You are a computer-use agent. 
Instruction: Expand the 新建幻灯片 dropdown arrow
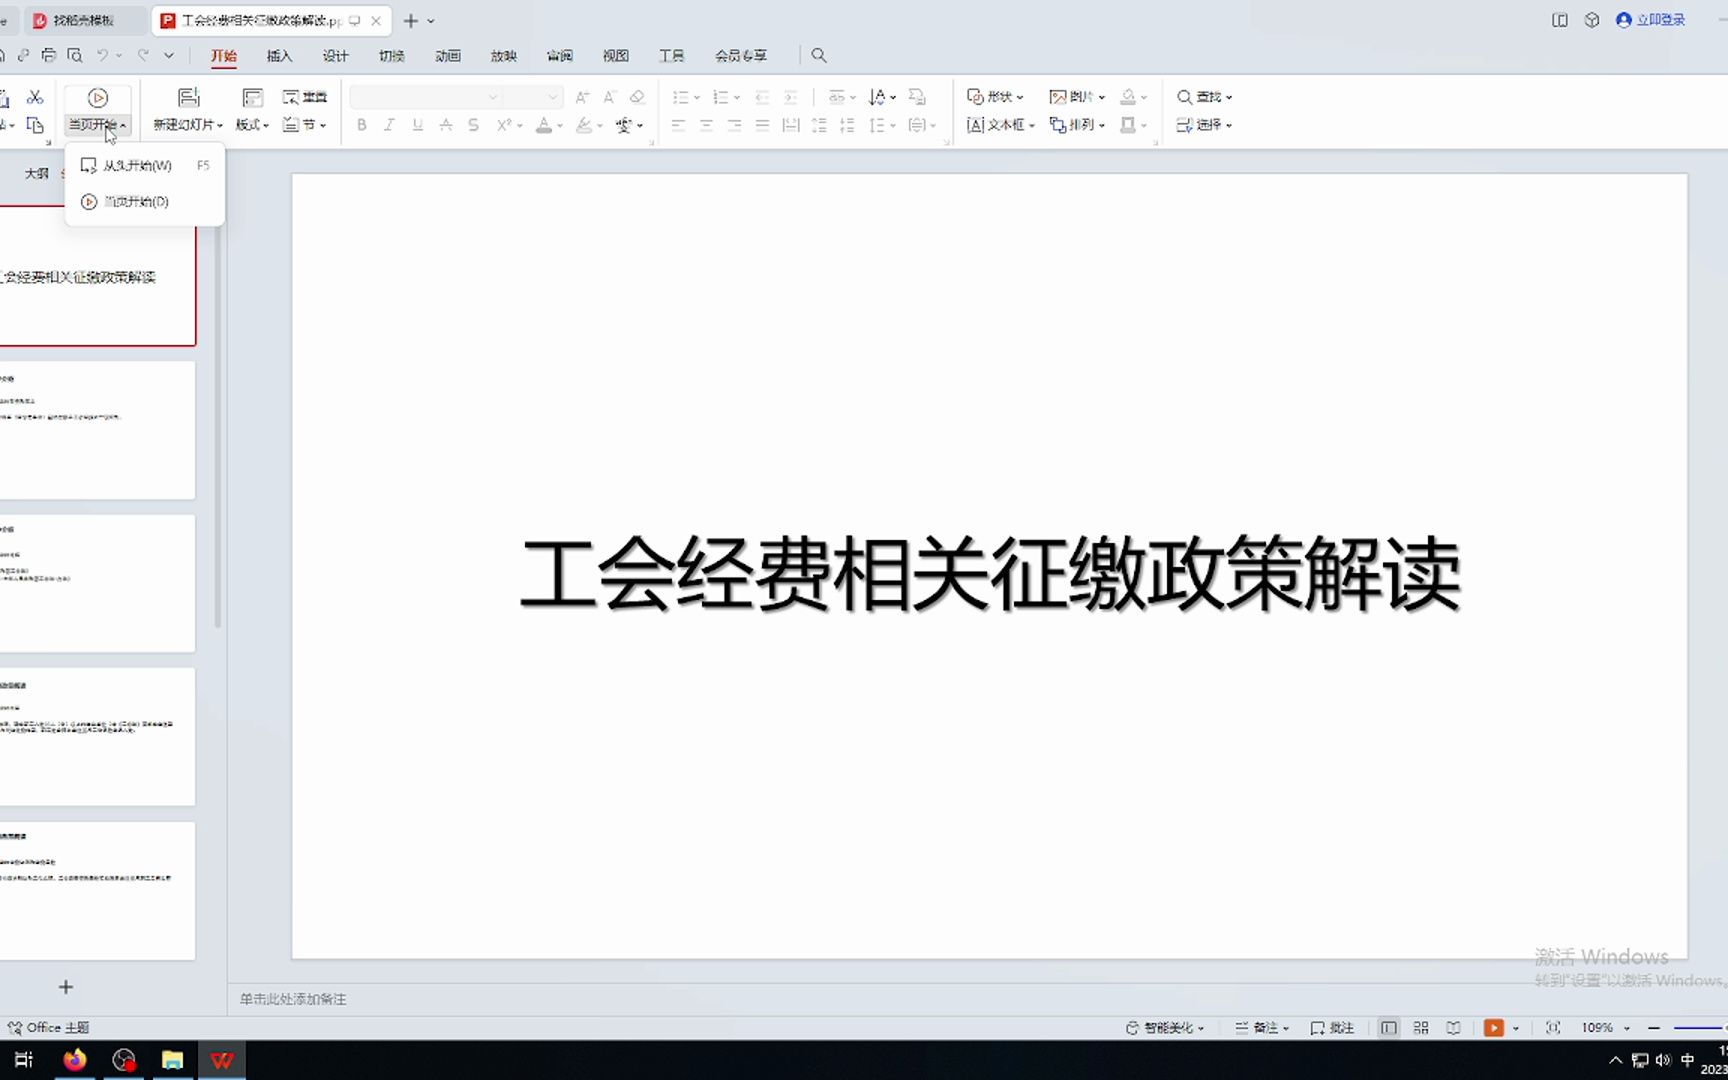[220, 125]
